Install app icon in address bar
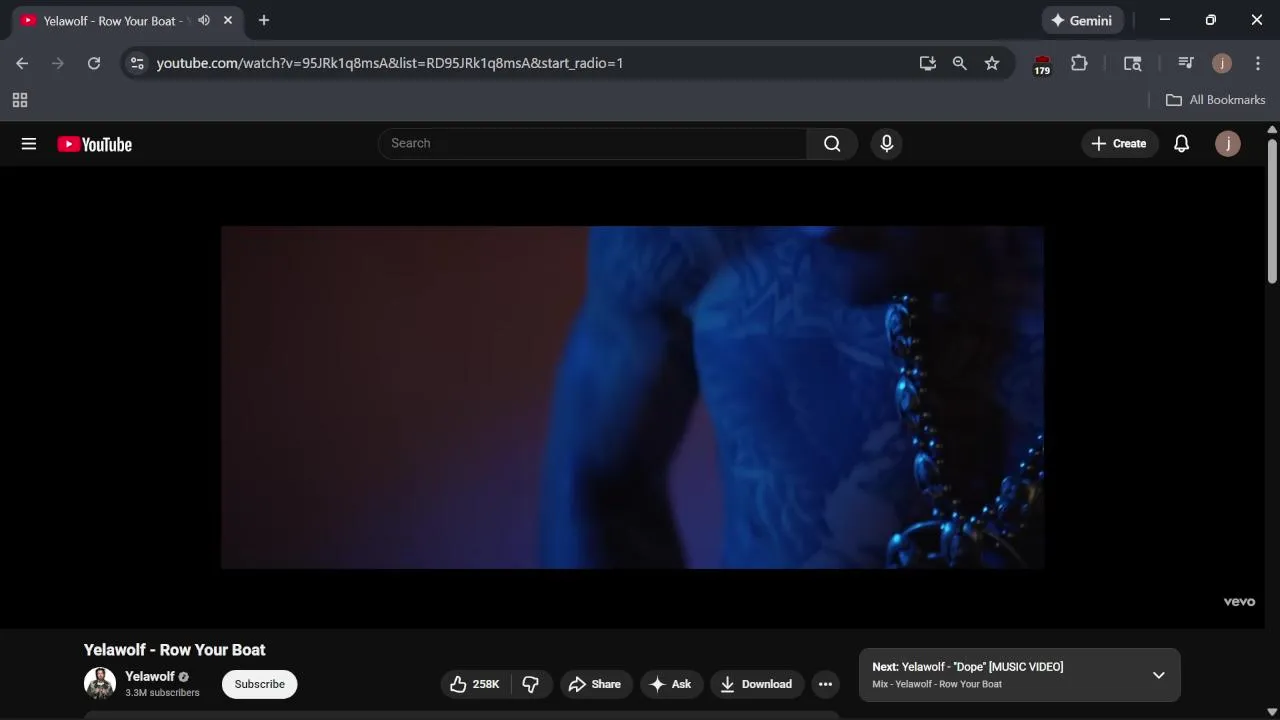1280x720 pixels. click(x=928, y=63)
